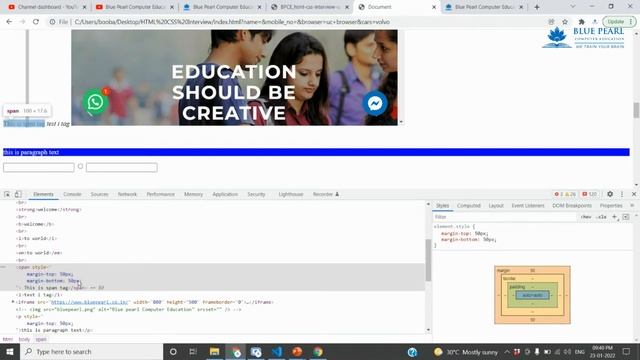Viewport: 640px width, 360px height.
Task: Select the html breadcrumb
Action: coord(8,339)
